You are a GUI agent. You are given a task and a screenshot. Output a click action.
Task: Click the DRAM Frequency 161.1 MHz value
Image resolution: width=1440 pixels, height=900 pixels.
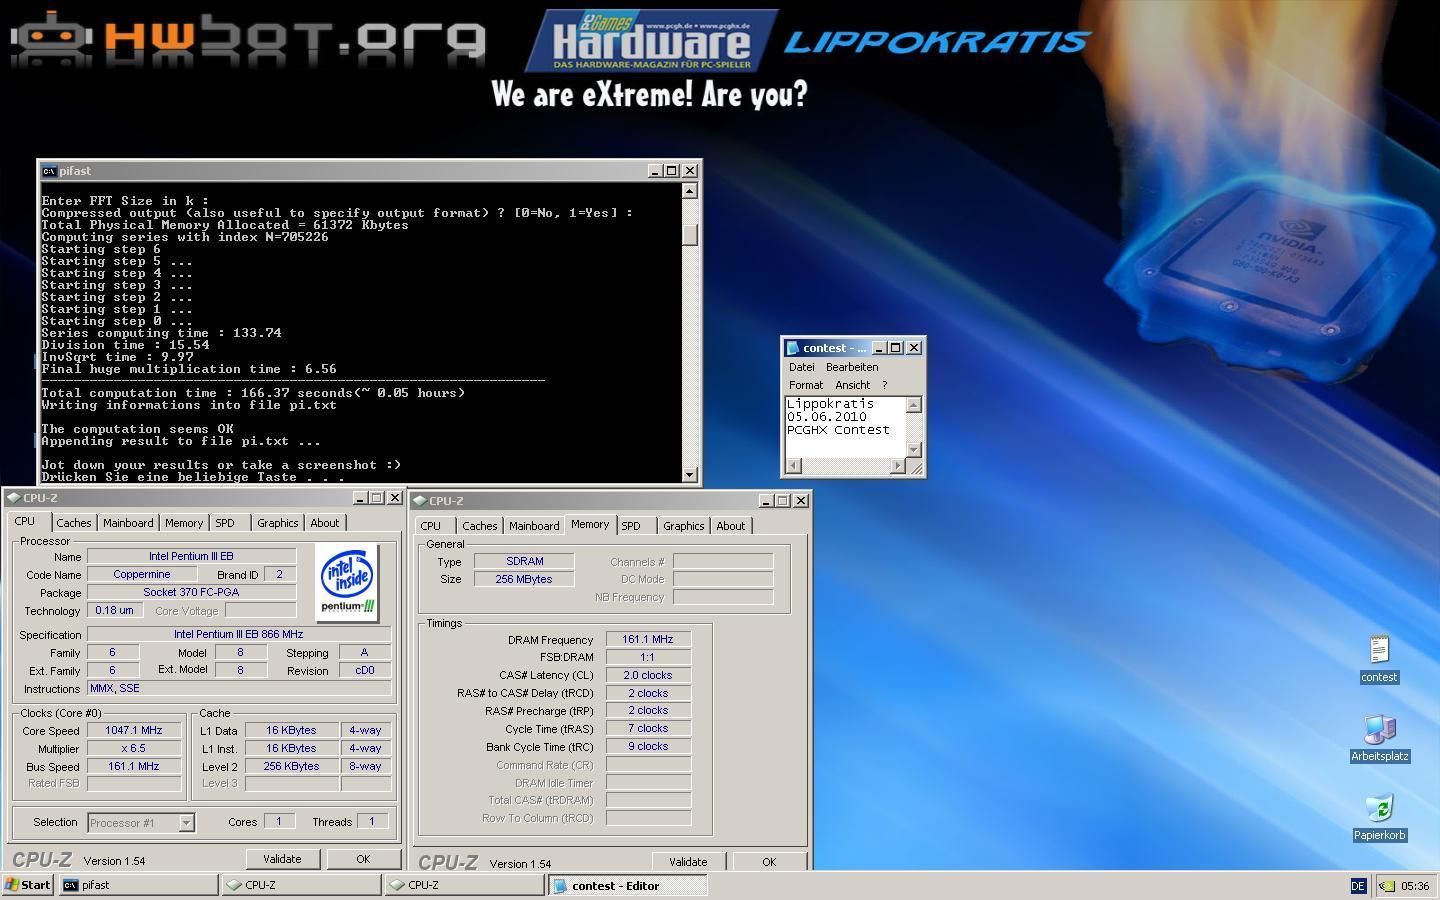[648, 639]
